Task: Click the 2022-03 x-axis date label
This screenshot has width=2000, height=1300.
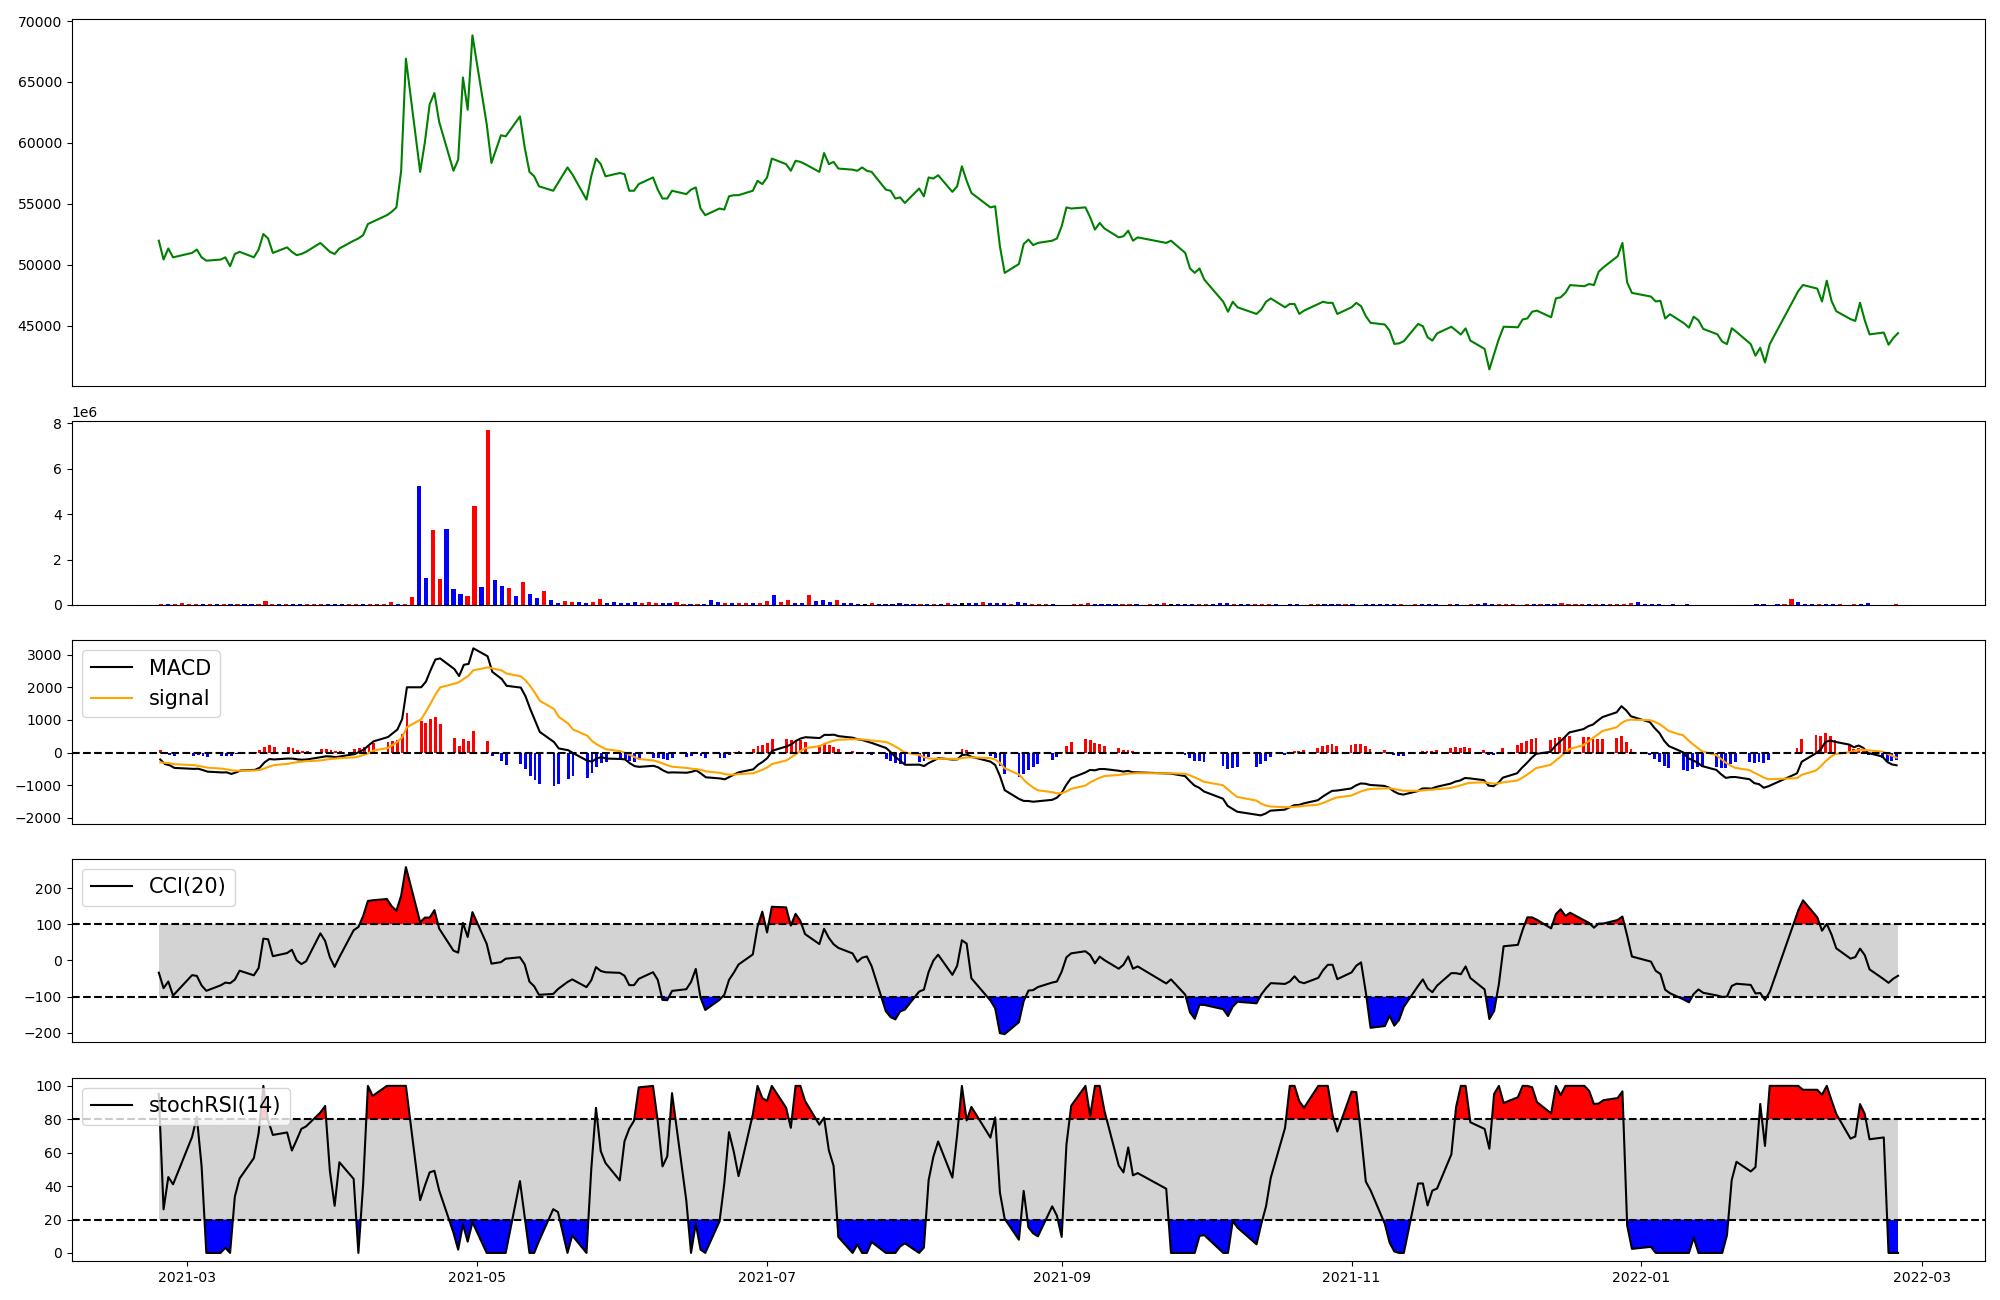Action: (x=1921, y=1277)
